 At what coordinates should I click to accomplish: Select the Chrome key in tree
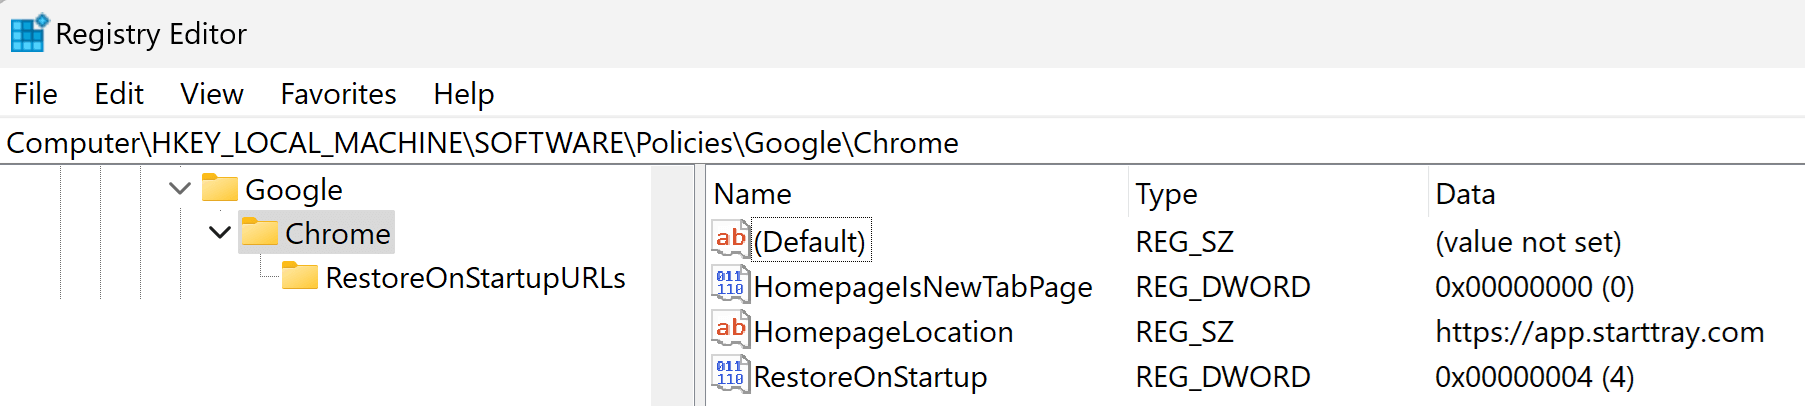338,234
